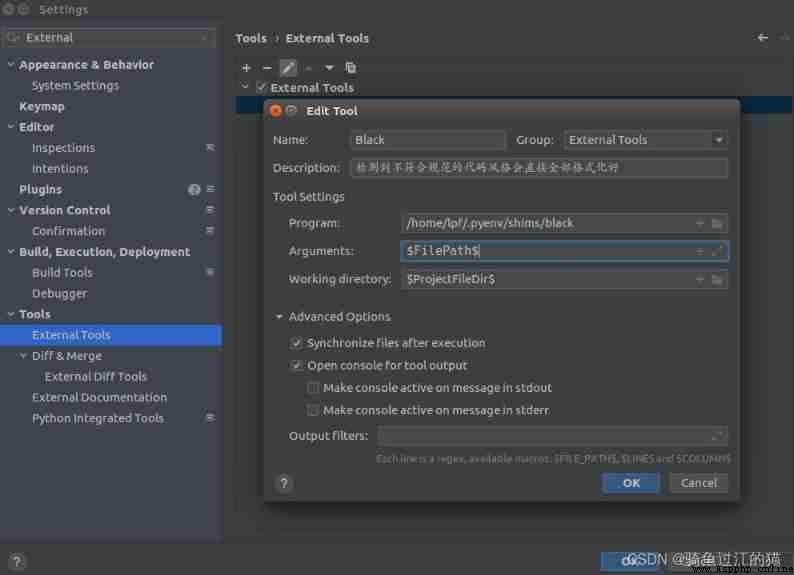Open Python Integrated Tools settings
Image resolution: width=794 pixels, height=575 pixels.
98,419
